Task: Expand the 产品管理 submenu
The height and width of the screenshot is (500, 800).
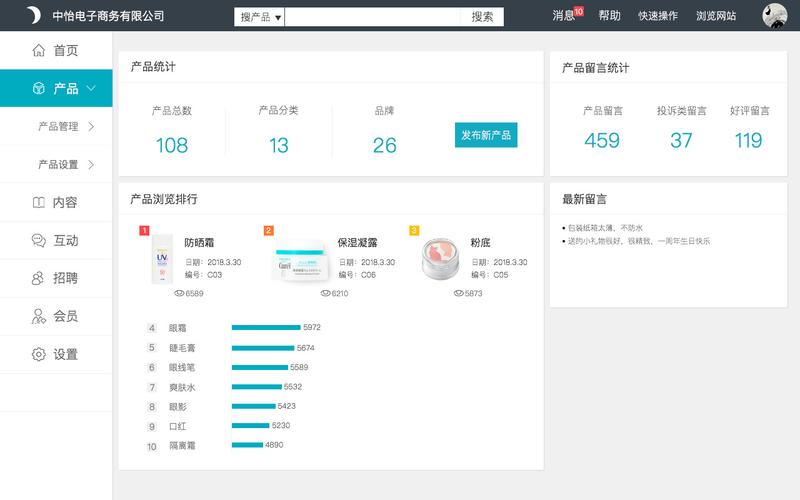Action: [66, 127]
